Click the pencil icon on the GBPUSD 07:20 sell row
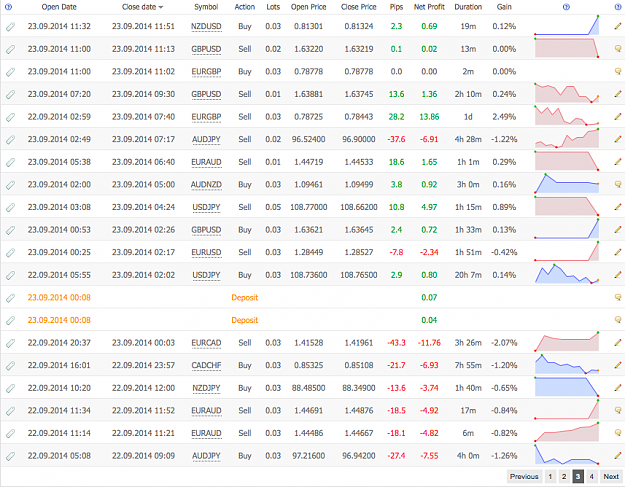 [618, 94]
